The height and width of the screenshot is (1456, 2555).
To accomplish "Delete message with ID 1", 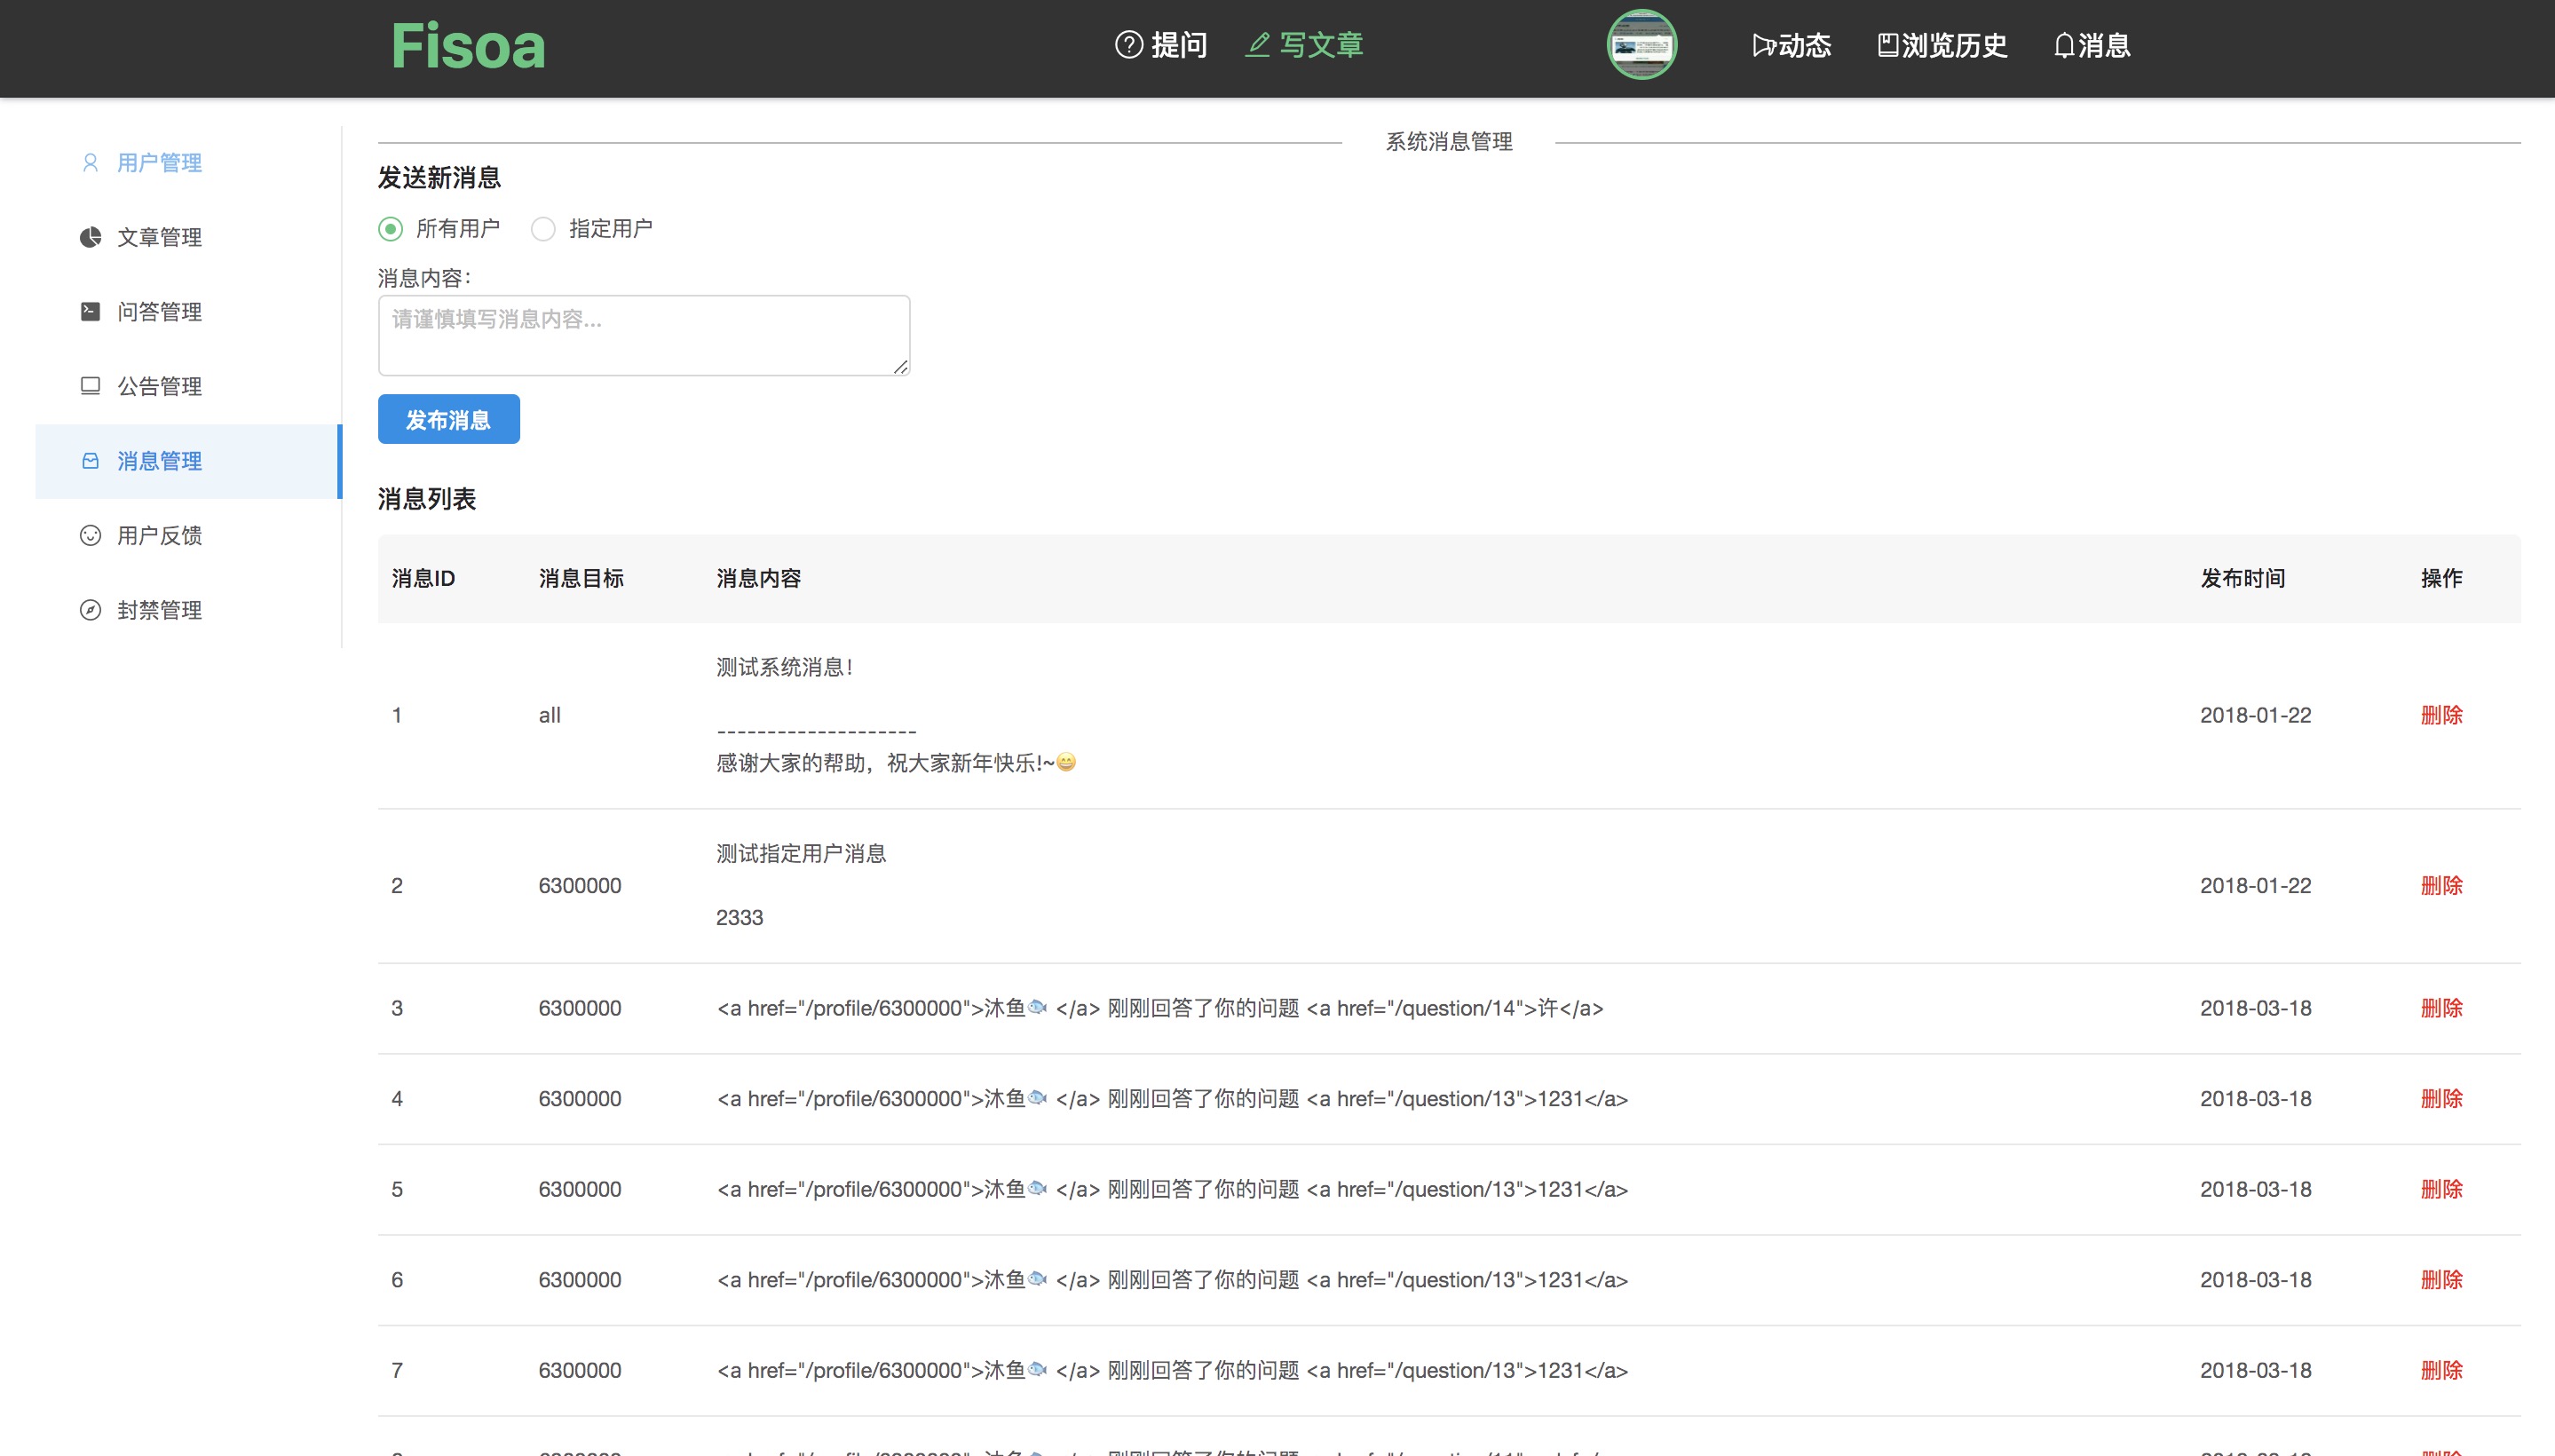I will 2440,715.
